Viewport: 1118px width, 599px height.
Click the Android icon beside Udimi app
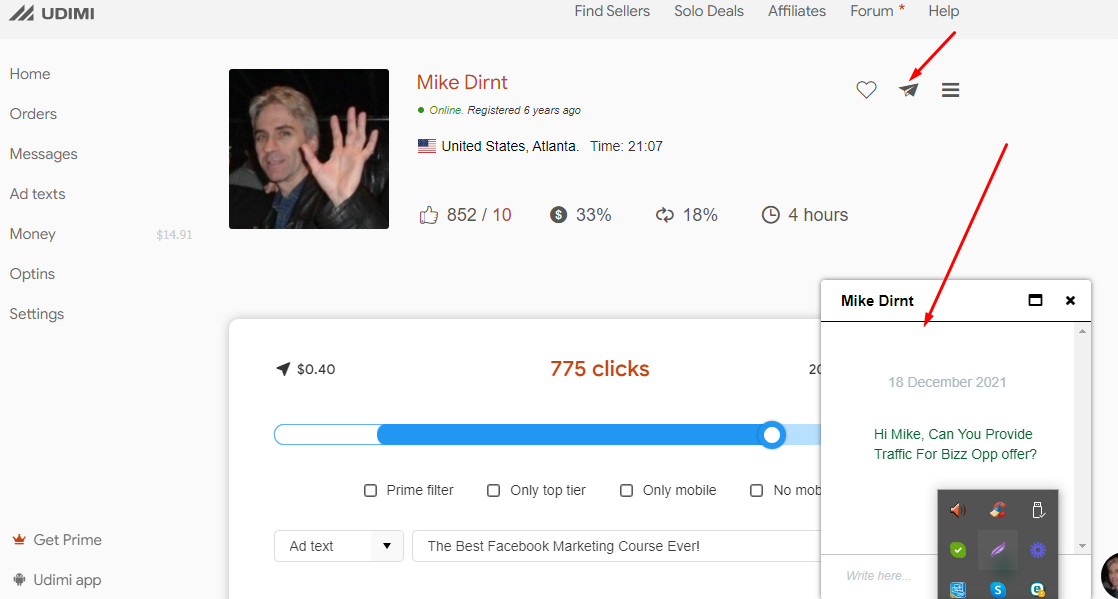19,580
